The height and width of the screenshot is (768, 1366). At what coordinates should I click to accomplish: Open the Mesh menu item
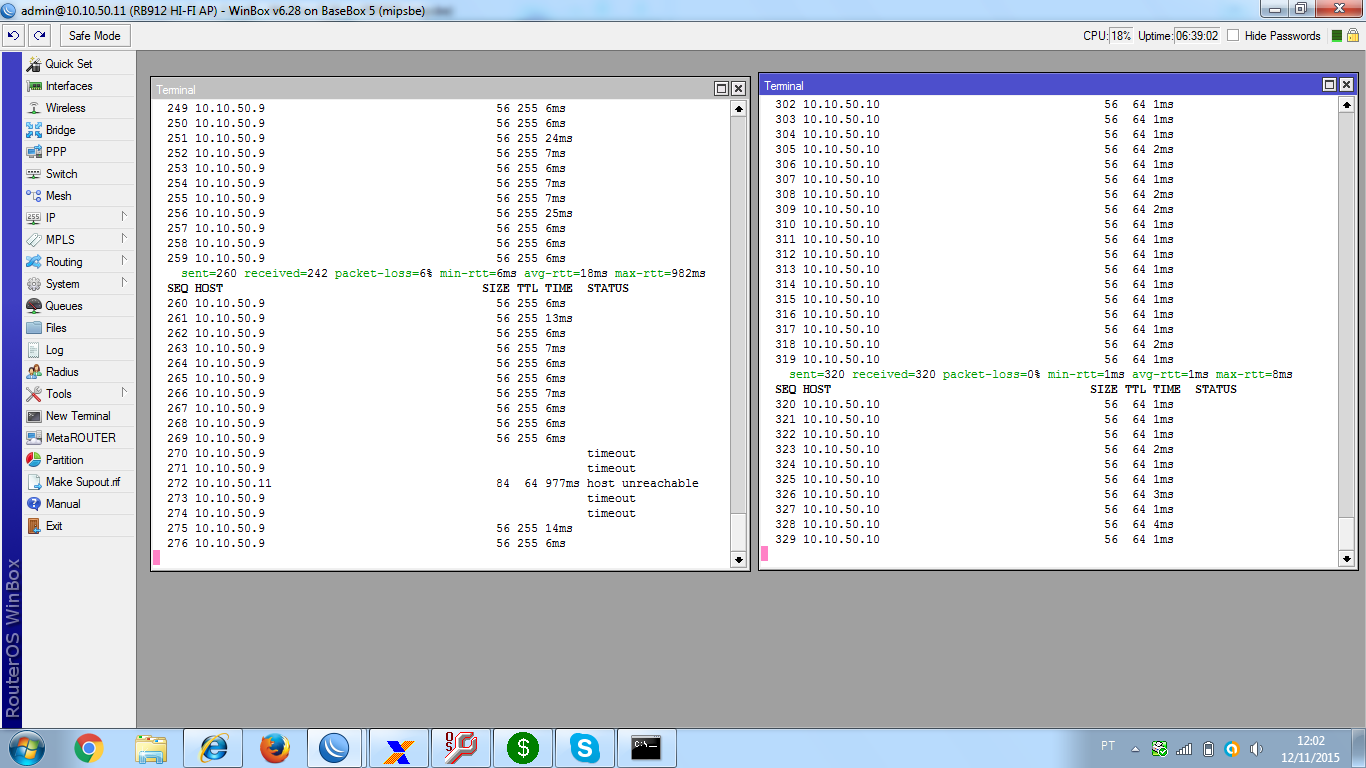point(79,196)
